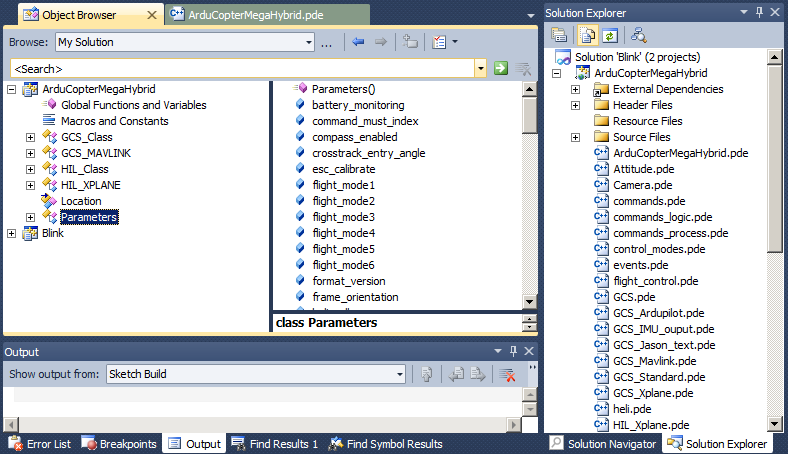Click the green search go button
The image size is (788, 454).
pyautogui.click(x=501, y=68)
